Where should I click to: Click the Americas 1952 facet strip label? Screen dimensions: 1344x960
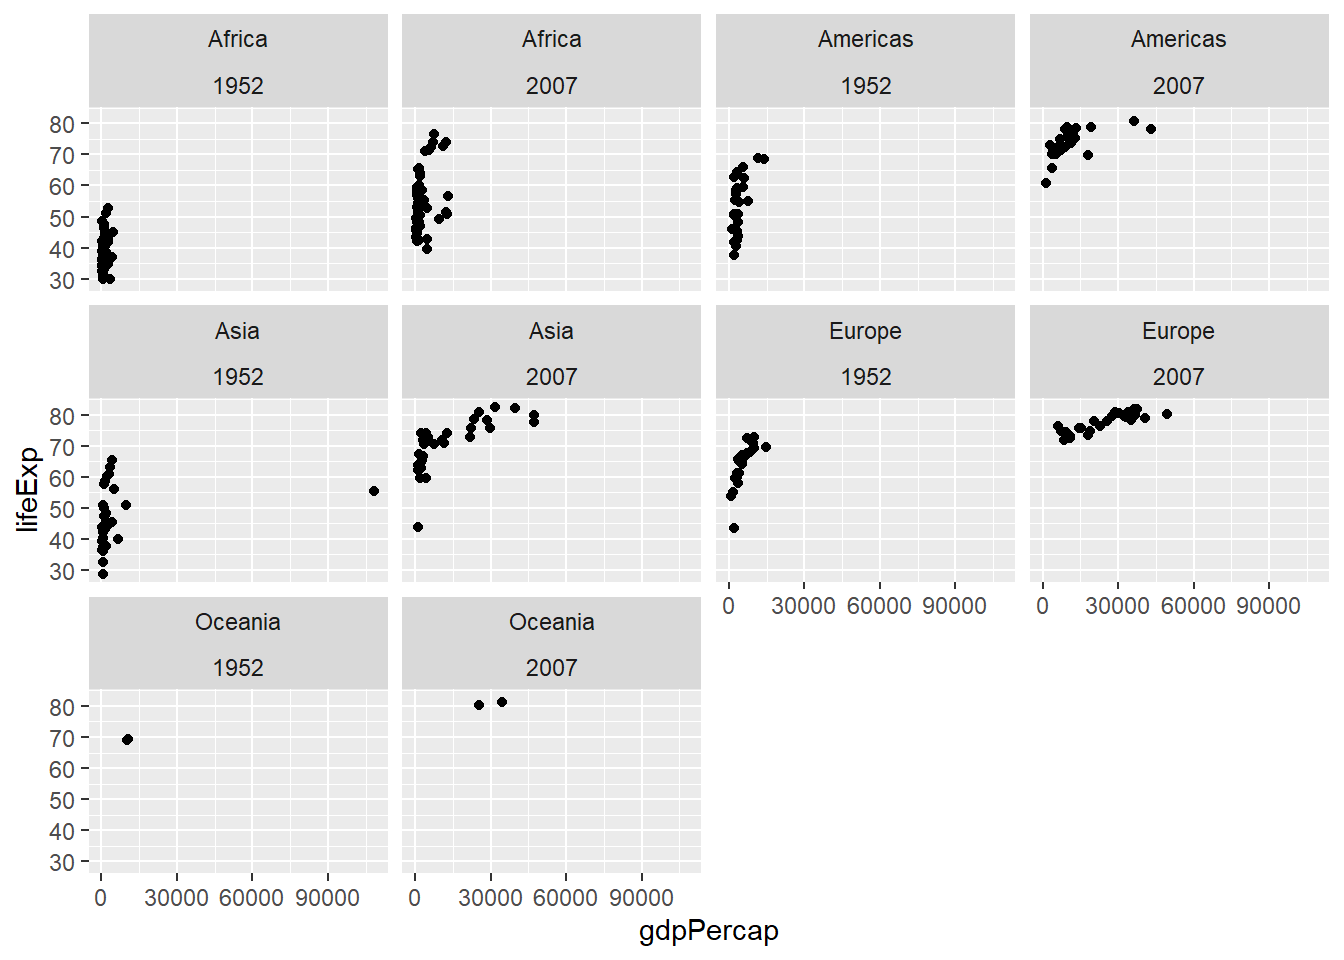click(x=865, y=62)
